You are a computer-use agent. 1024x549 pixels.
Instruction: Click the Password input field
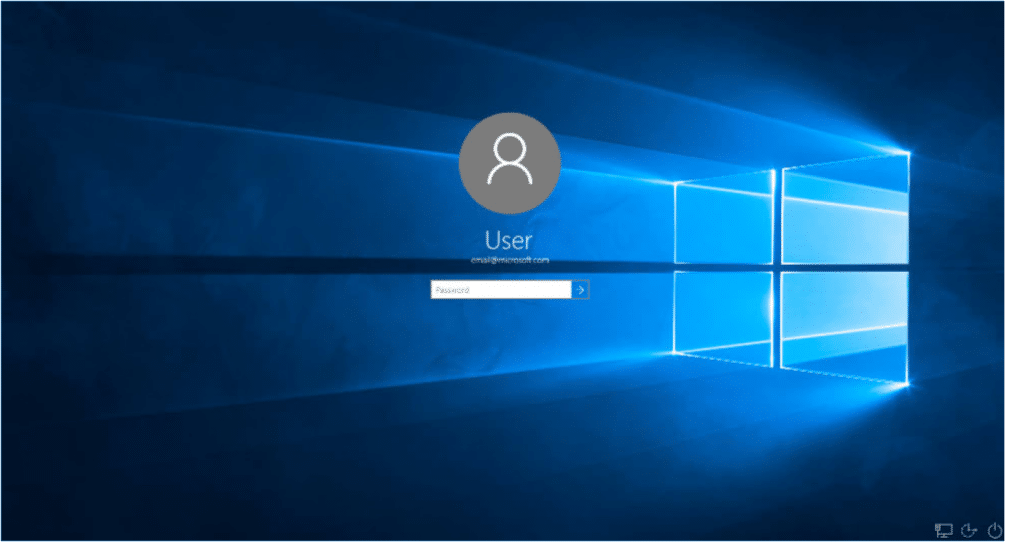(x=500, y=290)
